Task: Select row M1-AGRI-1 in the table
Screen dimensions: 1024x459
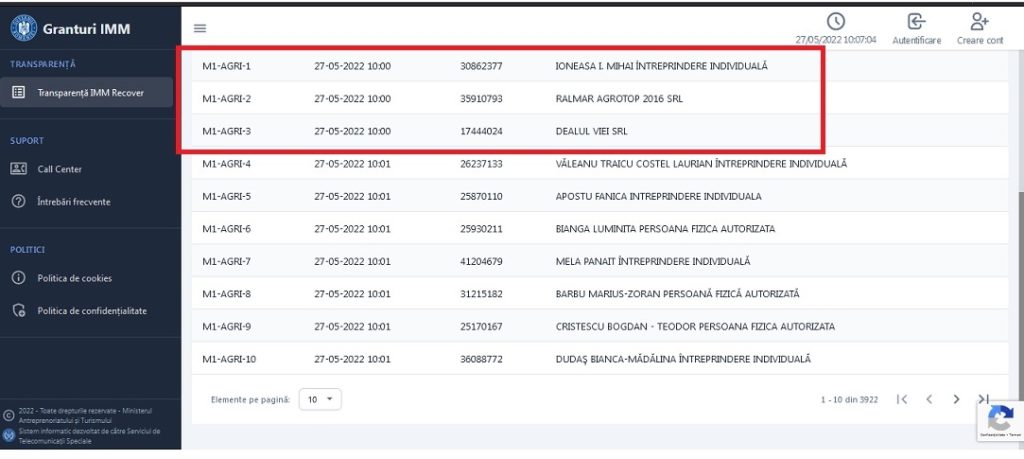Action: [226, 66]
